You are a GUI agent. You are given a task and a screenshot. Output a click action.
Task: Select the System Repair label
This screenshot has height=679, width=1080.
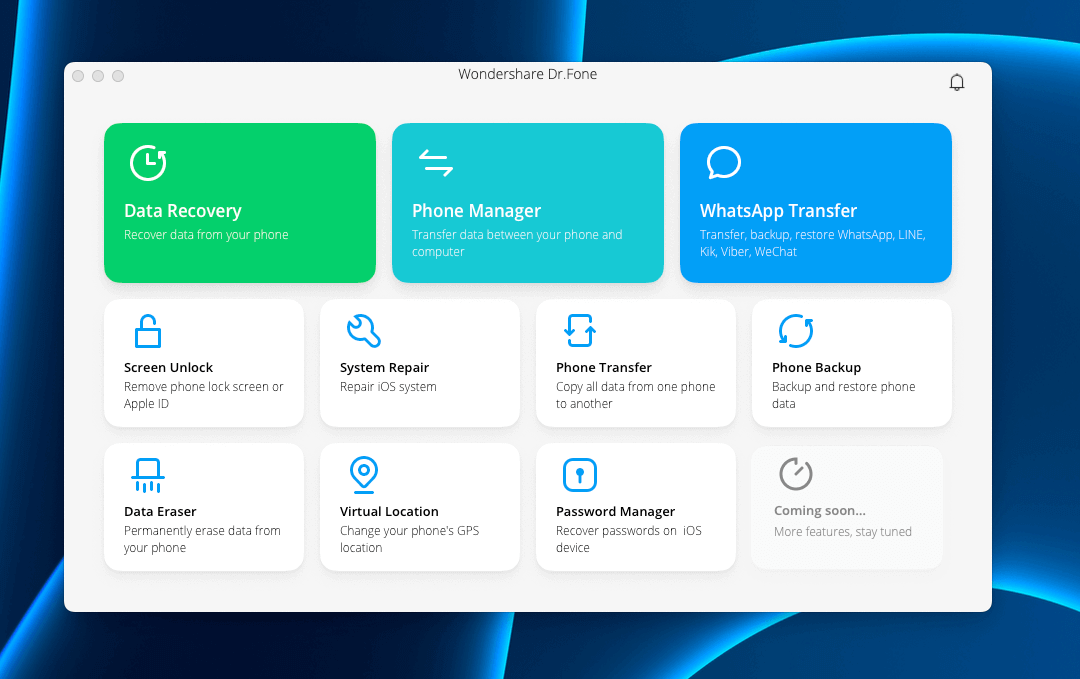point(384,367)
